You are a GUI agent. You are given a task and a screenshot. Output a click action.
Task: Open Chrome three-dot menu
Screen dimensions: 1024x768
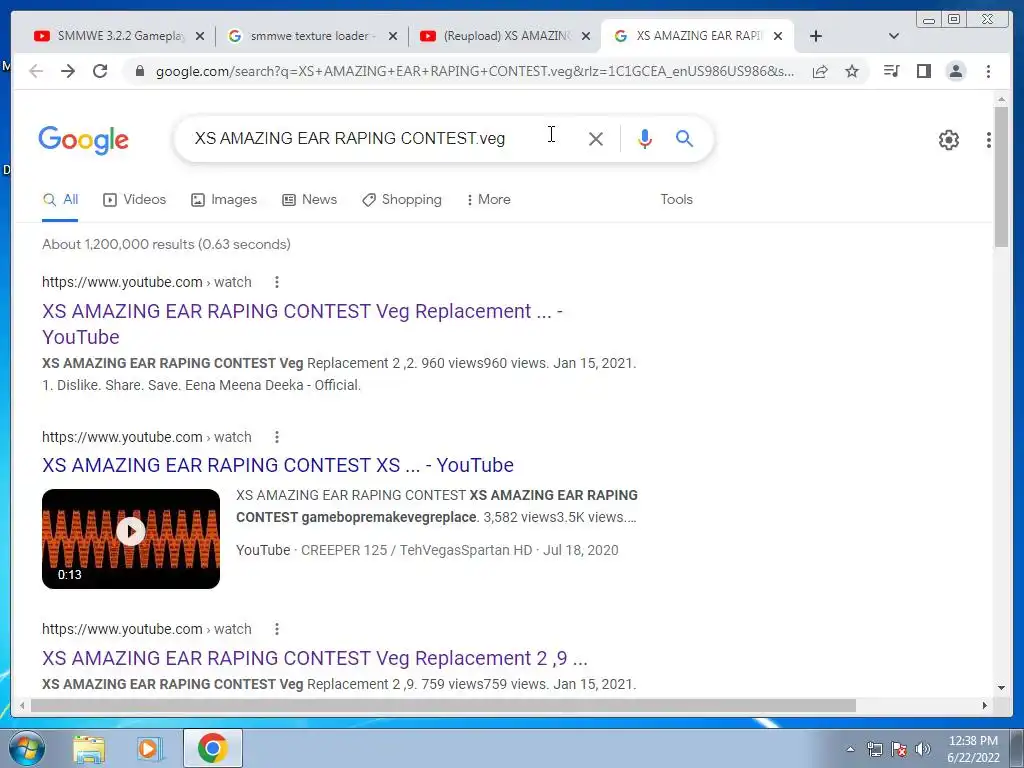pyautogui.click(x=988, y=71)
